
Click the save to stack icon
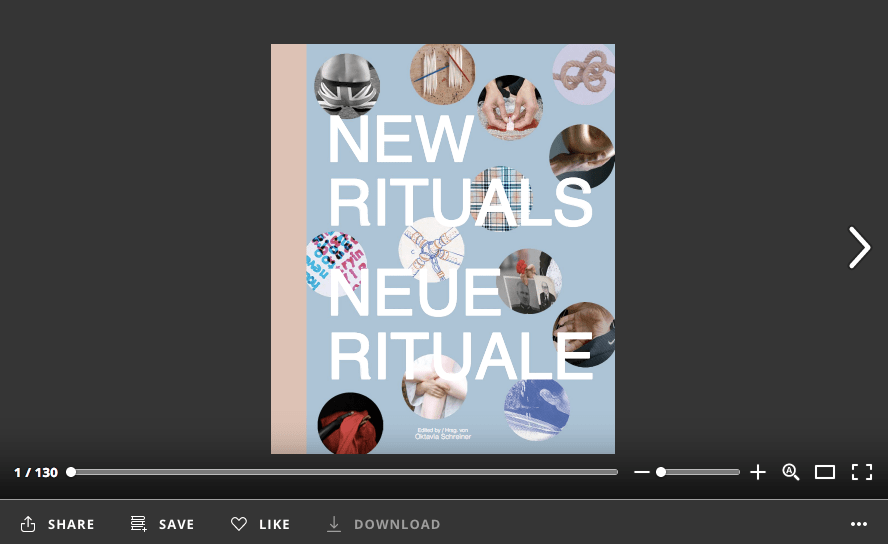[139, 524]
